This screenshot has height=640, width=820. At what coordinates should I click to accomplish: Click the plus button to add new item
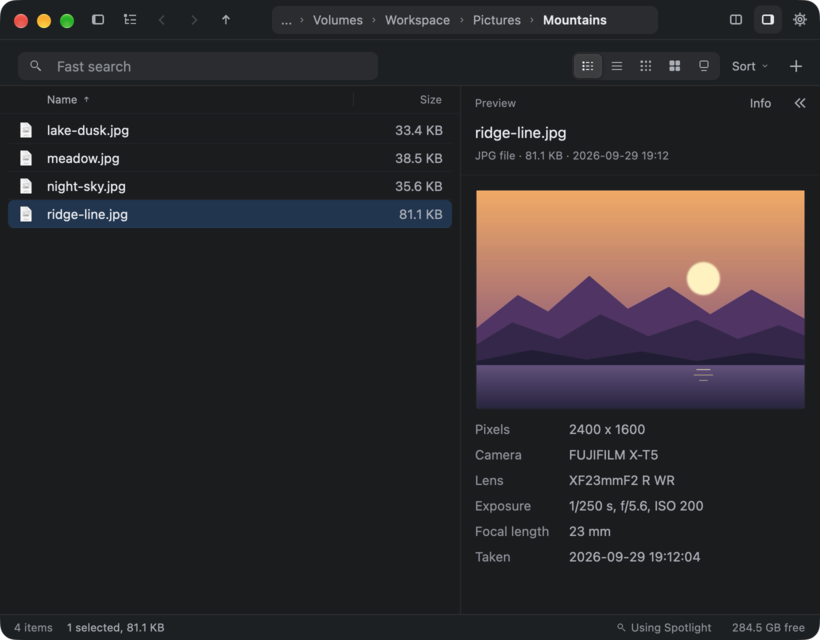795,66
